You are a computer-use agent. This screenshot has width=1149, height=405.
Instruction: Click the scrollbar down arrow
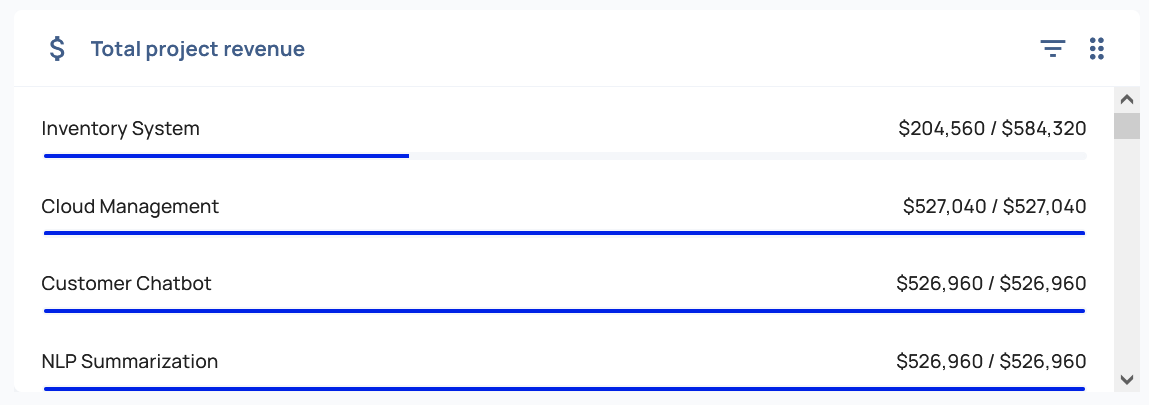pos(1126,379)
